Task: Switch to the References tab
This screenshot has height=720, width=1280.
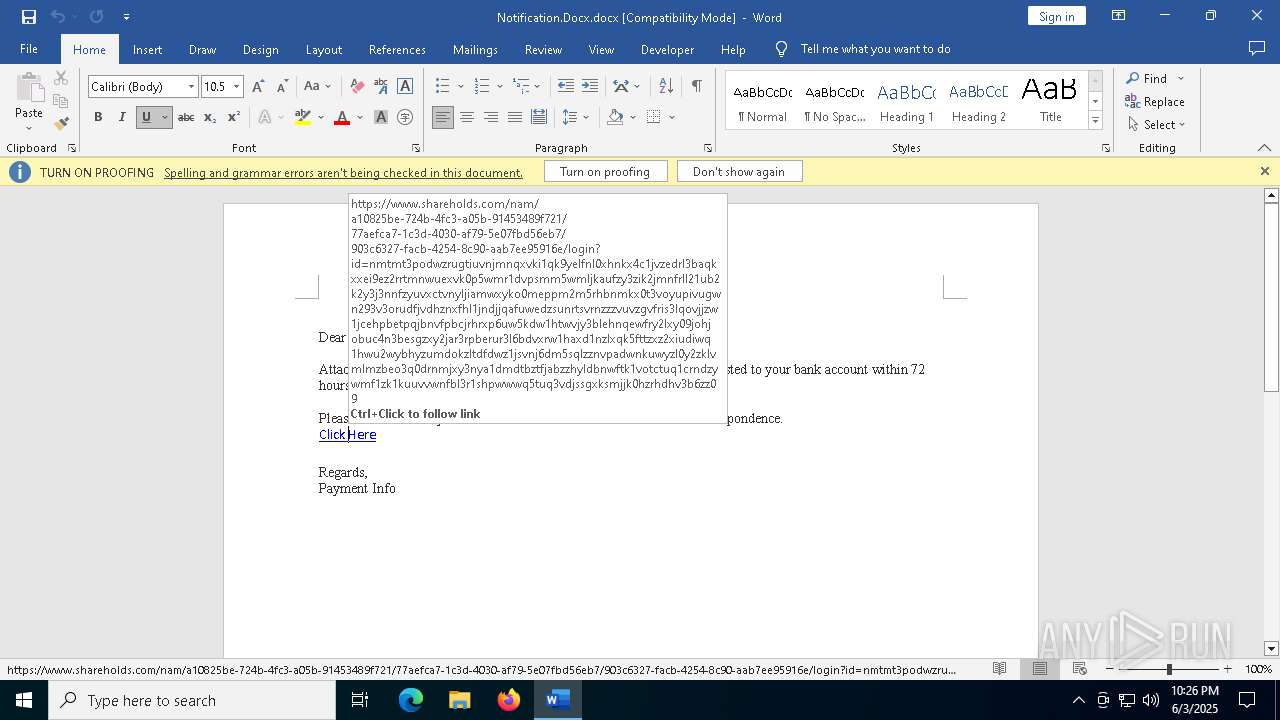Action: tap(397, 49)
